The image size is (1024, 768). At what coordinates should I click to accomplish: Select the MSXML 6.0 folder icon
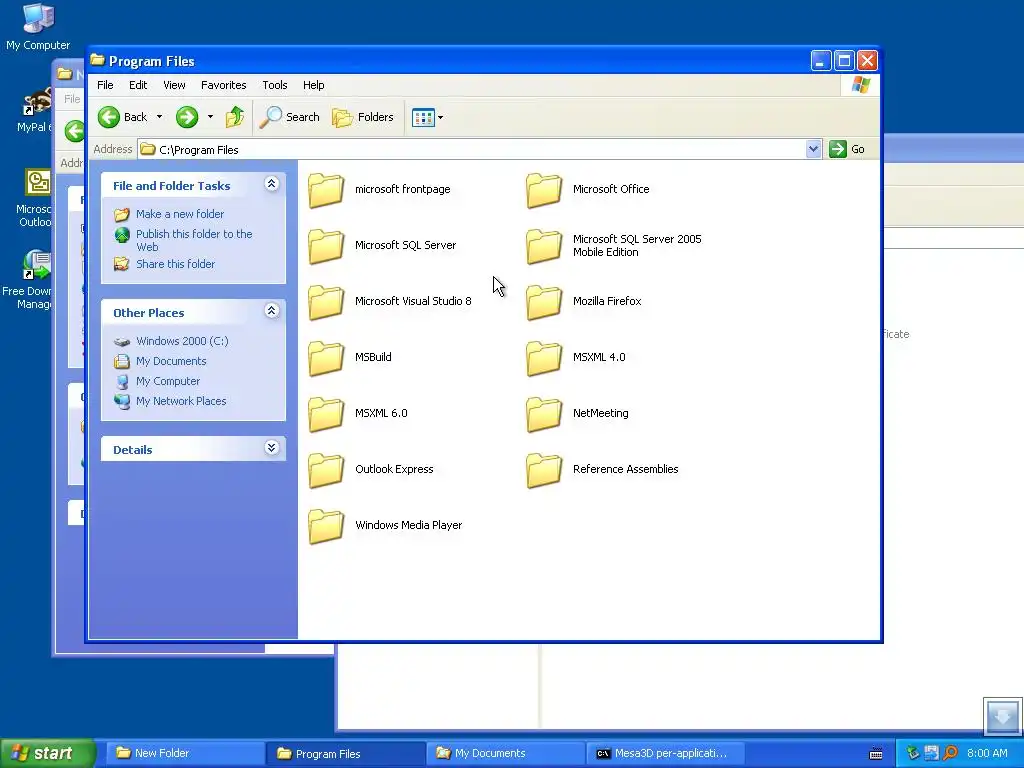pyautogui.click(x=326, y=414)
